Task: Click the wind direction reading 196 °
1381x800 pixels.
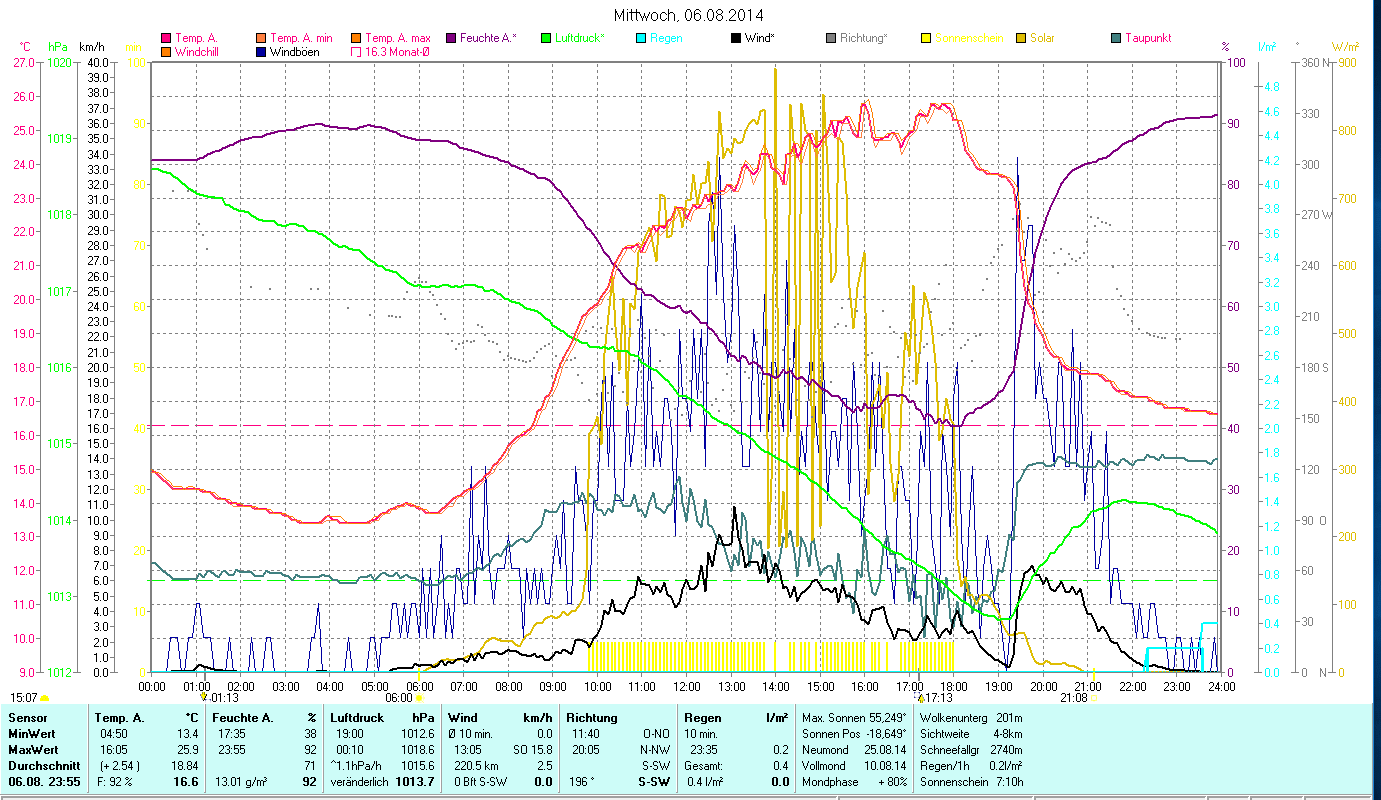Action: point(581,781)
